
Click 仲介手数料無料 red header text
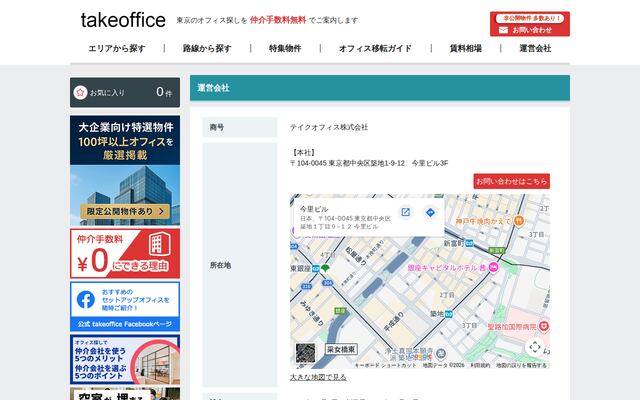coord(278,20)
